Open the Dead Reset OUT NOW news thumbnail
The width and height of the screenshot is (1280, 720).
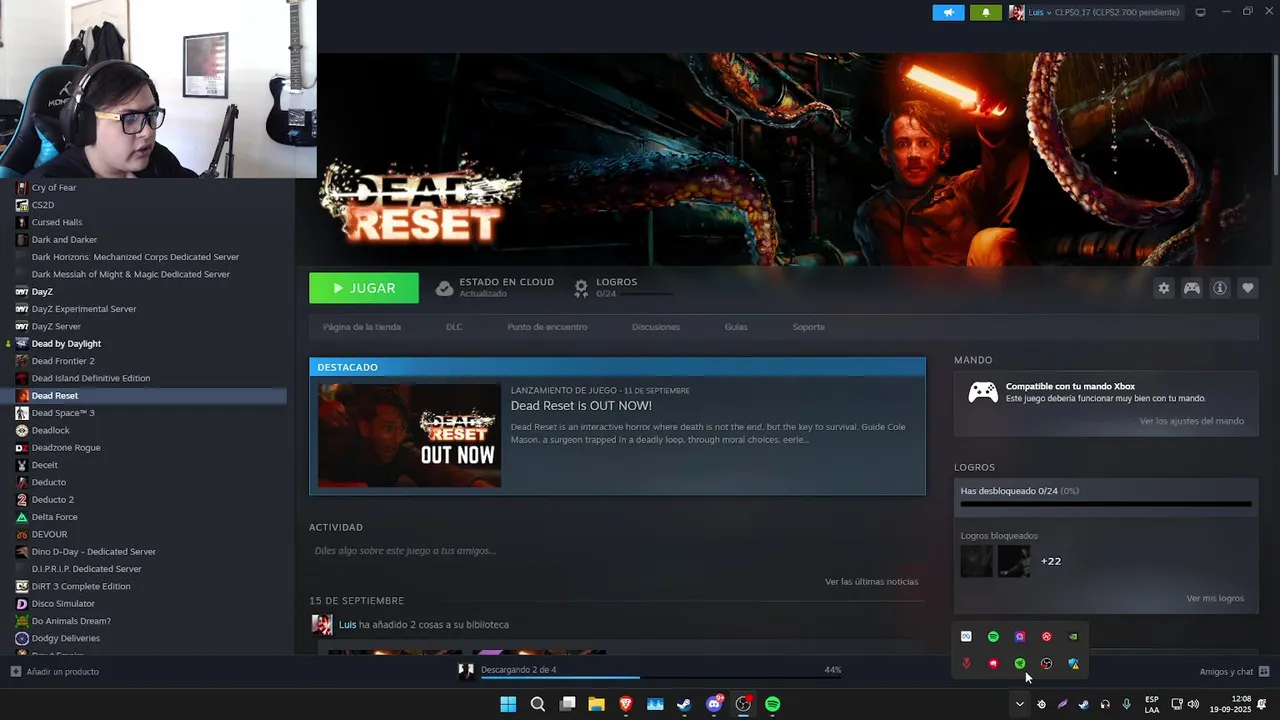pyautogui.click(x=409, y=435)
